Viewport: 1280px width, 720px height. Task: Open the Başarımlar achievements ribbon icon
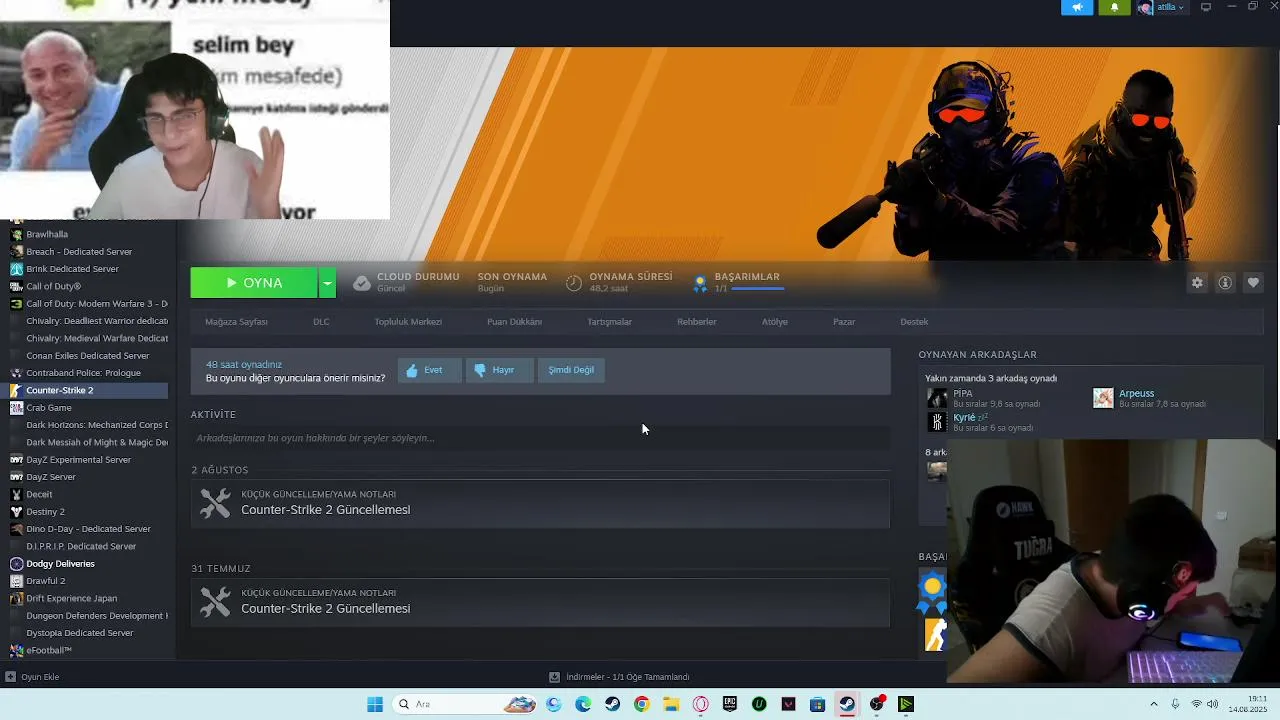[700, 283]
